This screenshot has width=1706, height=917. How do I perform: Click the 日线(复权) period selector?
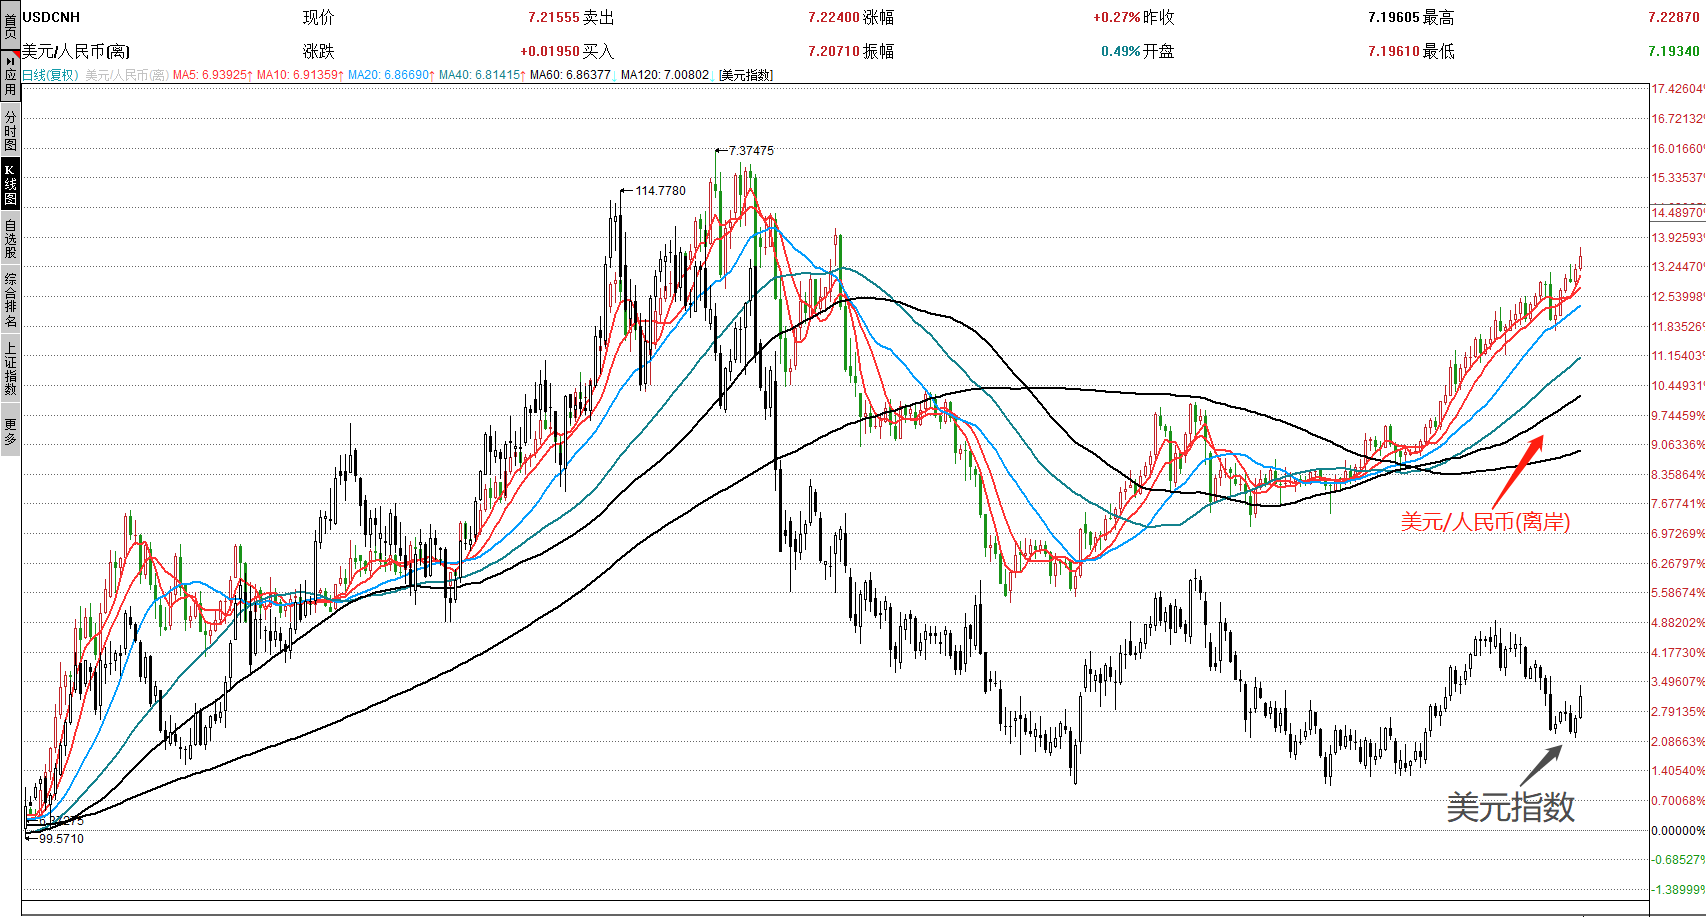pos(50,75)
